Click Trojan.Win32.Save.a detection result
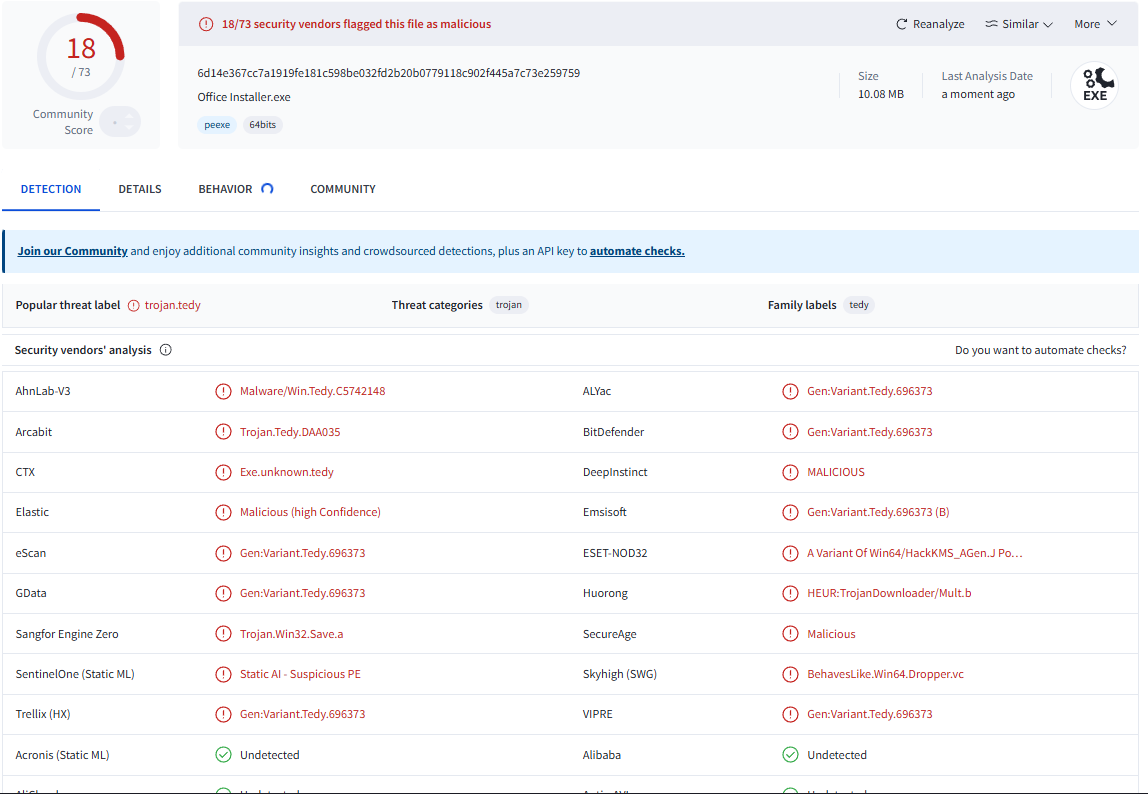 tap(291, 634)
